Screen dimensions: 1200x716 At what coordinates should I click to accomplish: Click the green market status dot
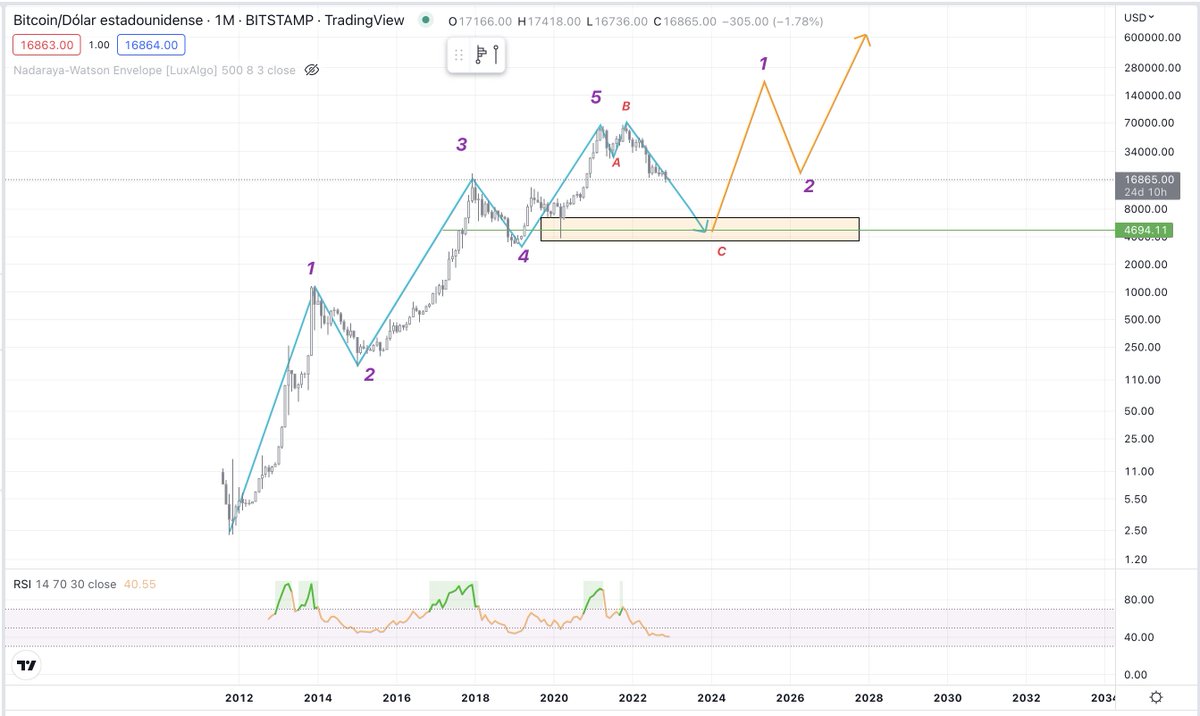pyautogui.click(x=427, y=20)
